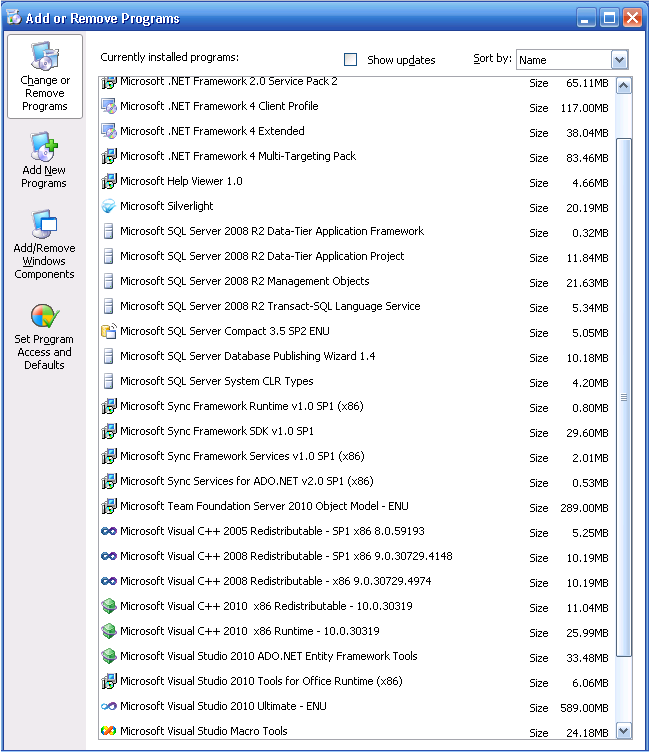Click the SQL Server Compact 3.5 SP2 icon
This screenshot has height=752, width=649.
[x=109, y=331]
